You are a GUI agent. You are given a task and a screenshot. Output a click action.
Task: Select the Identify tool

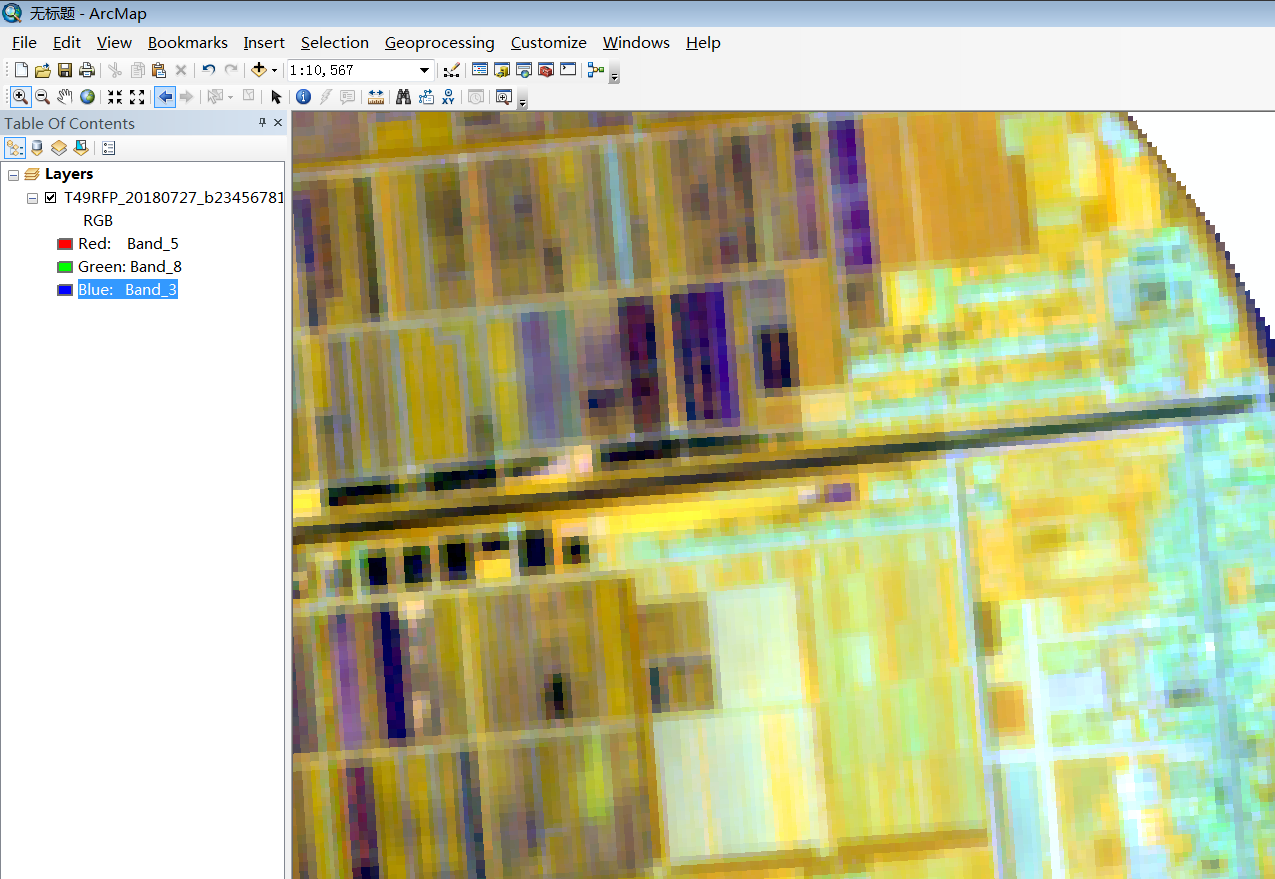point(302,97)
